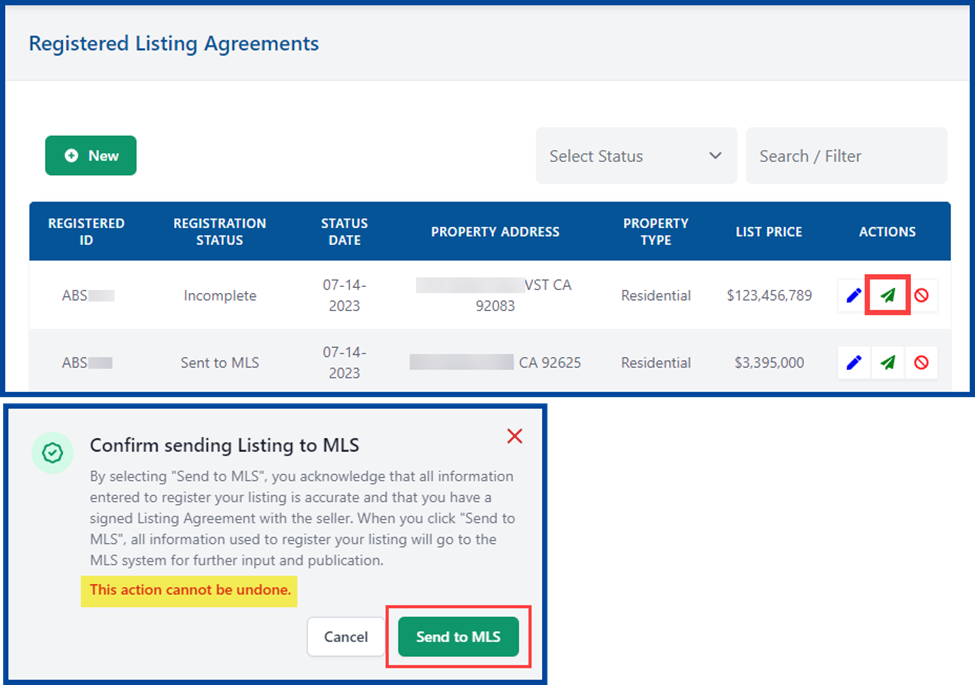This screenshot has width=975, height=685.
Task: Create a New listing agreement
Action: [x=91, y=156]
